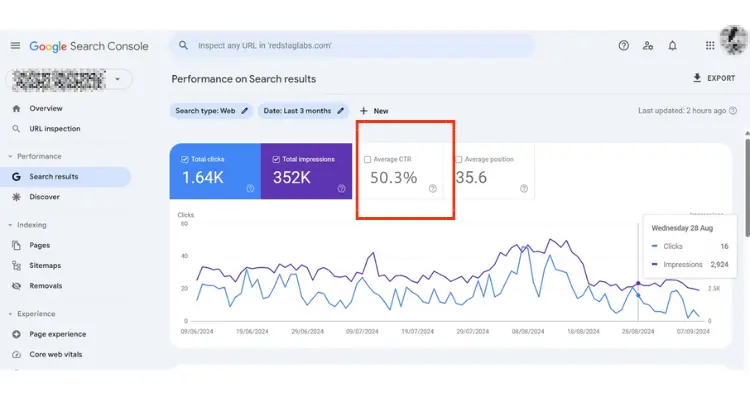Collapse the Experience section

click(10, 314)
